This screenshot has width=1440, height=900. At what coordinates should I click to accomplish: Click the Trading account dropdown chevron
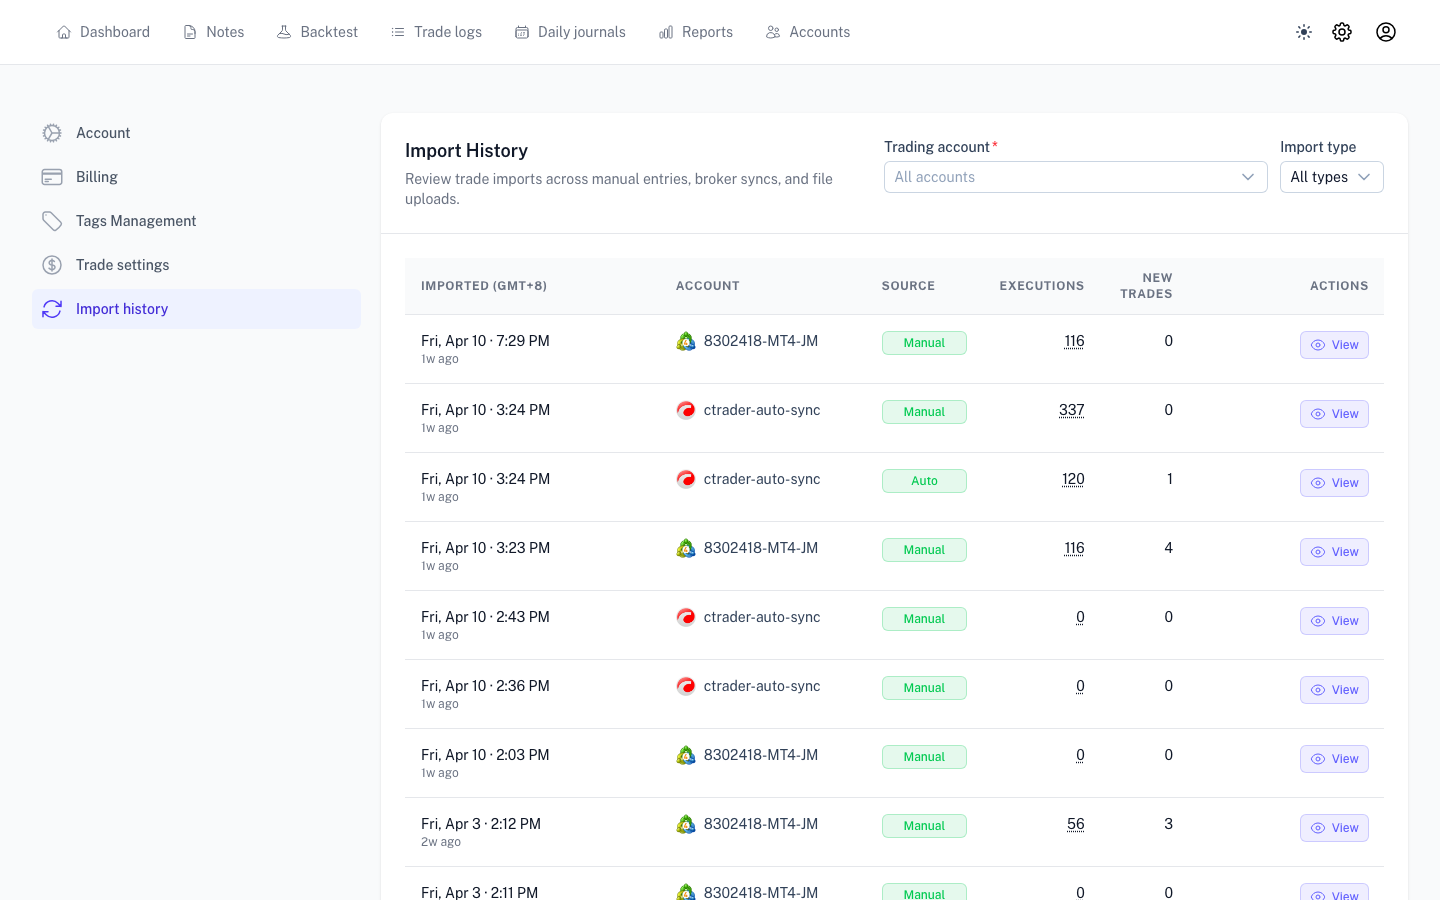tap(1248, 177)
